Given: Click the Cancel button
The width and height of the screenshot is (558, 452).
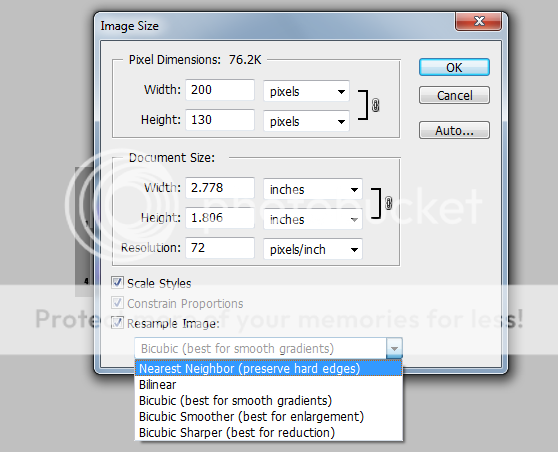Looking at the screenshot, I should pos(454,95).
